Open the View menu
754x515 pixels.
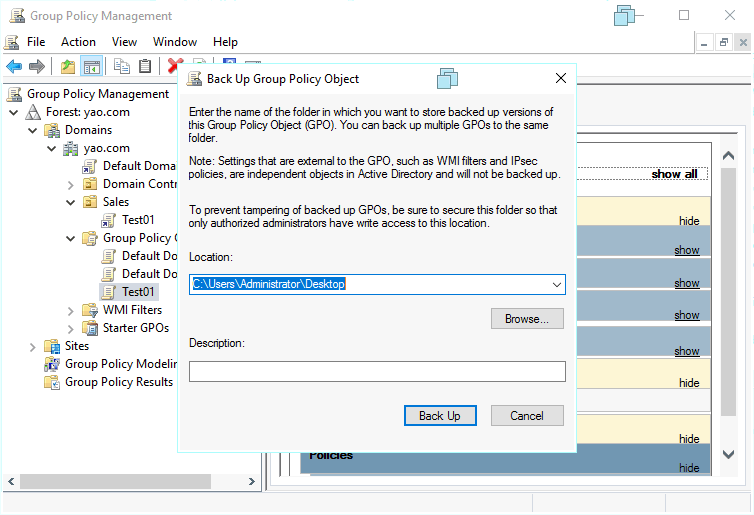click(124, 42)
